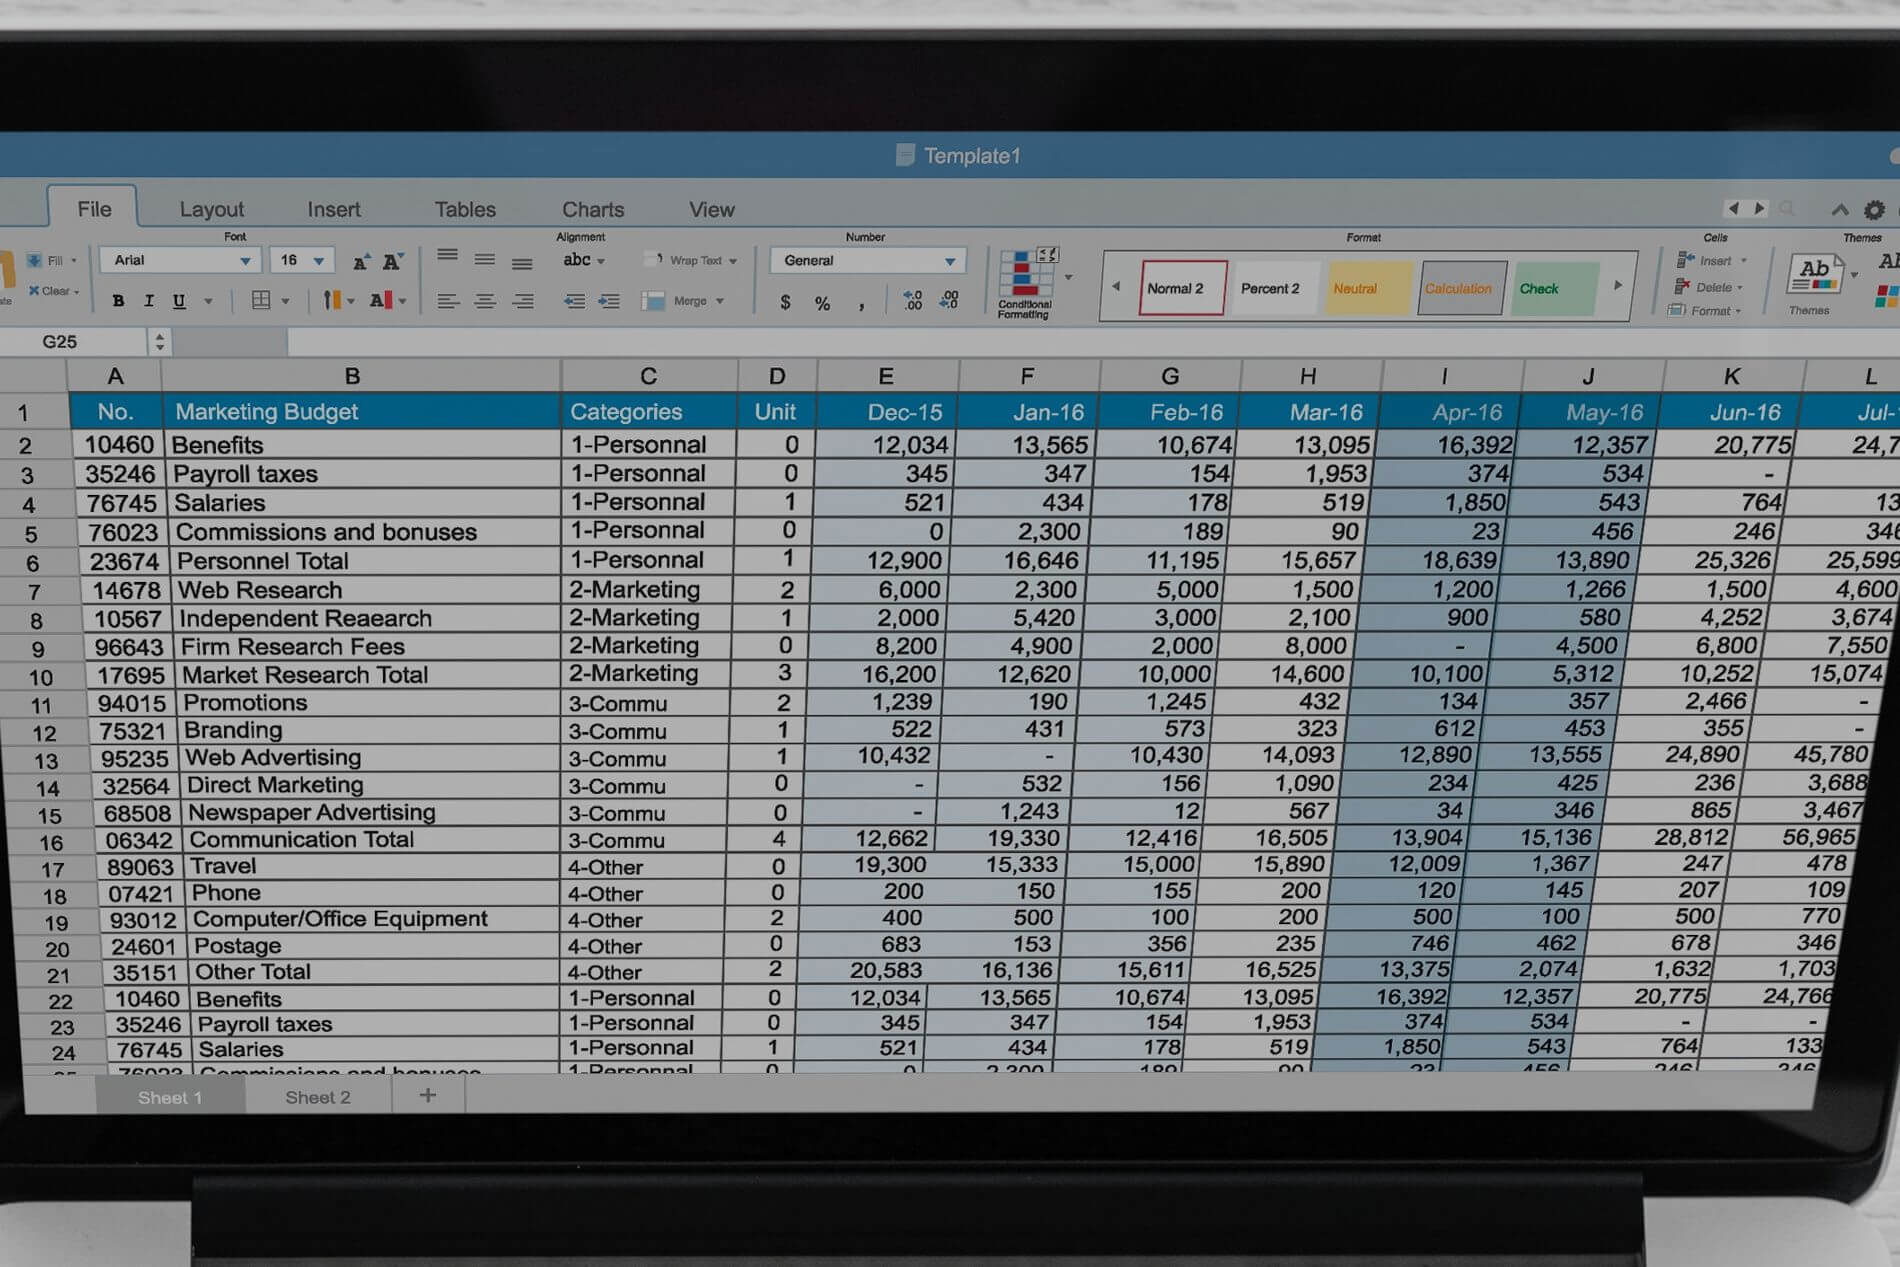Click the increase font size icon
Image resolution: width=1900 pixels, height=1267 pixels.
(360, 262)
